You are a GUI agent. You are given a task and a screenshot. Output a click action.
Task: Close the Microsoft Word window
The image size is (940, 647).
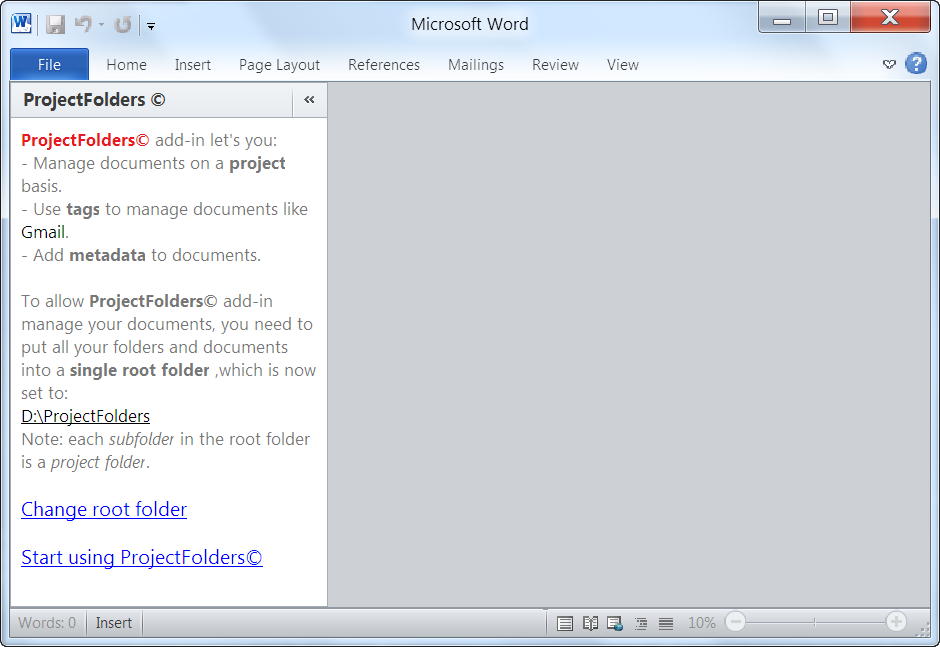pos(890,17)
